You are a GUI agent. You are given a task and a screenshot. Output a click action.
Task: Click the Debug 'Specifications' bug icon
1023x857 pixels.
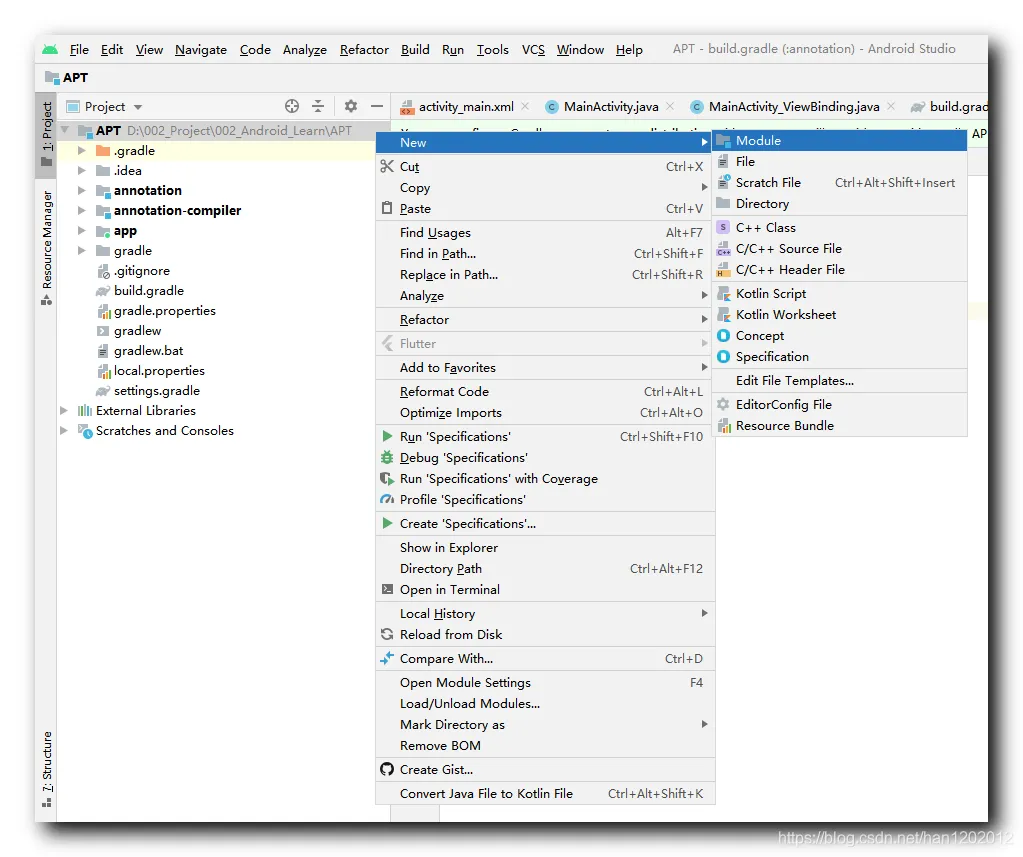[387, 457]
